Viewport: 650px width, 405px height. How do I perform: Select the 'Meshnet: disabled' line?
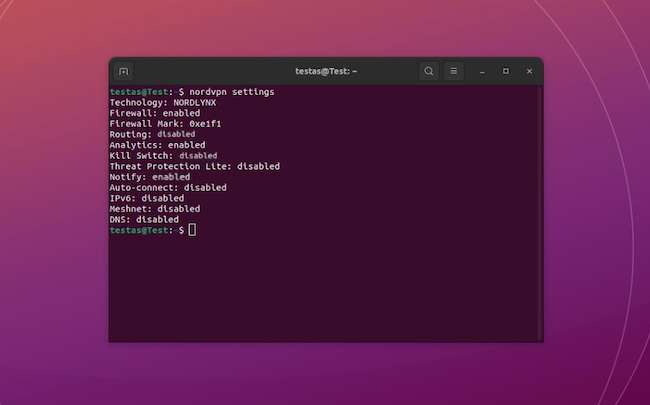(155, 209)
